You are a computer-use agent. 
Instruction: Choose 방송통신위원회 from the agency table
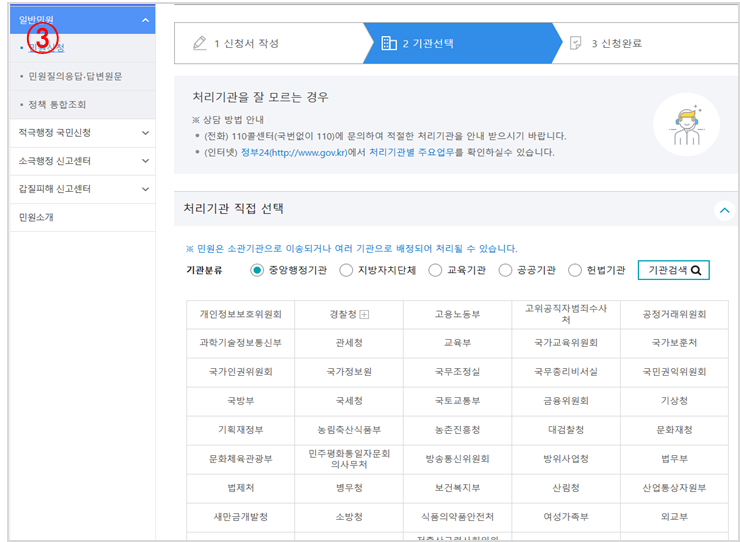tap(457, 459)
